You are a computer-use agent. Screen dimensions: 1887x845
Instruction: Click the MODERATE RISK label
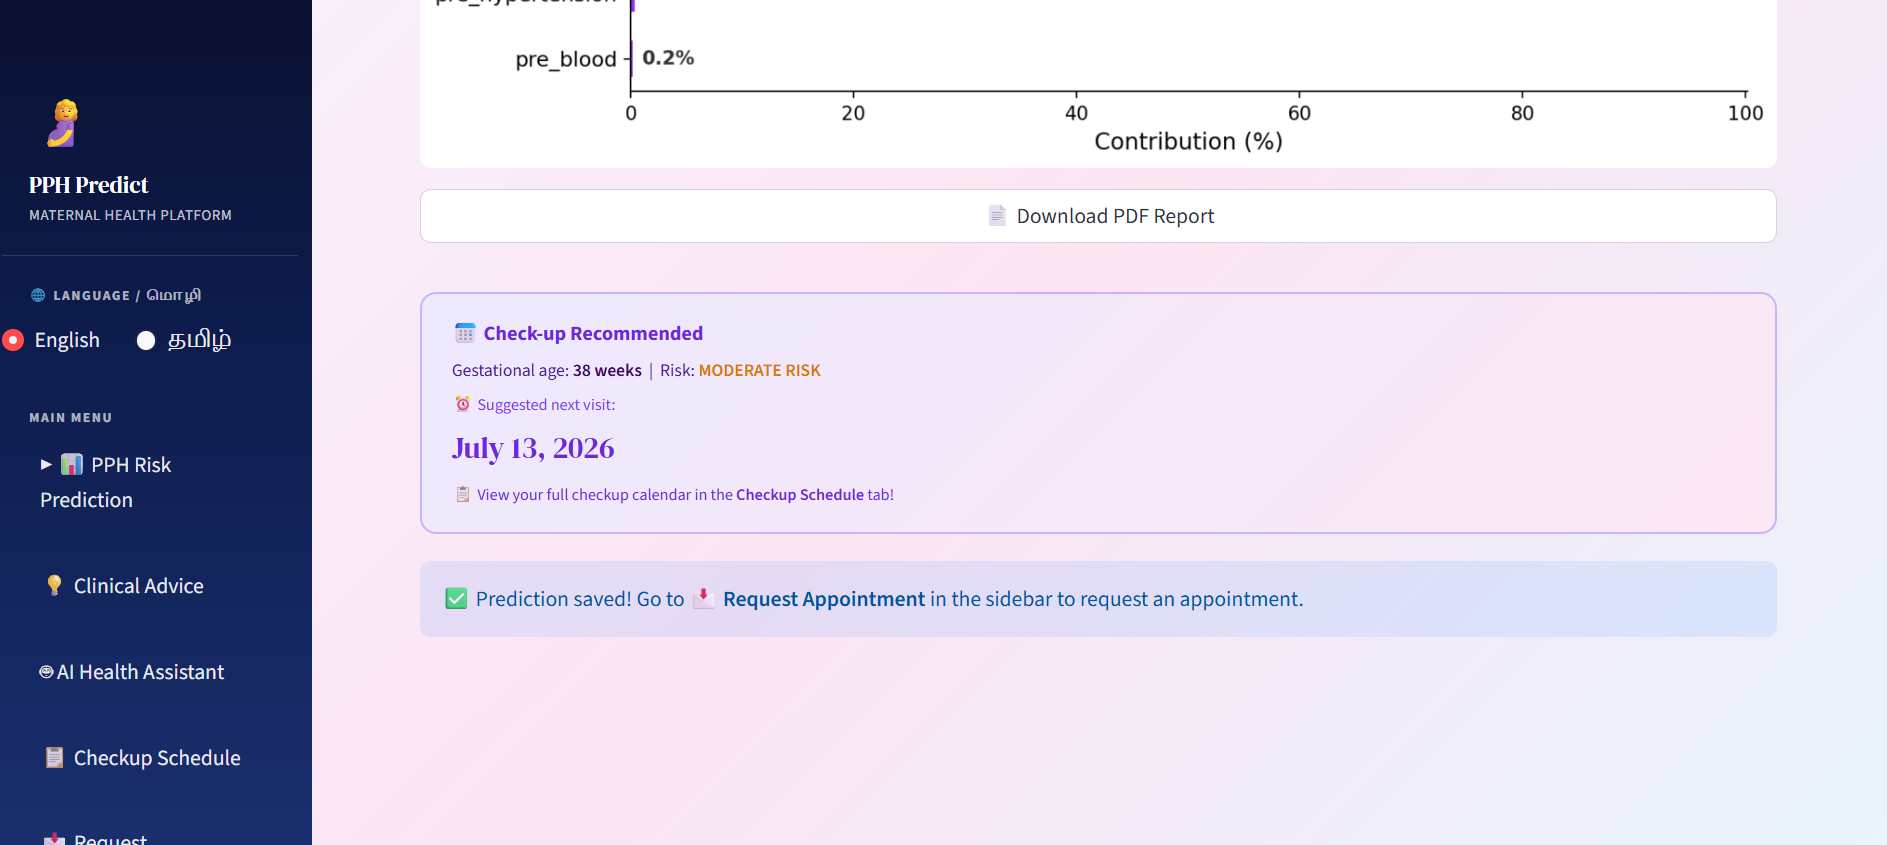tap(759, 370)
